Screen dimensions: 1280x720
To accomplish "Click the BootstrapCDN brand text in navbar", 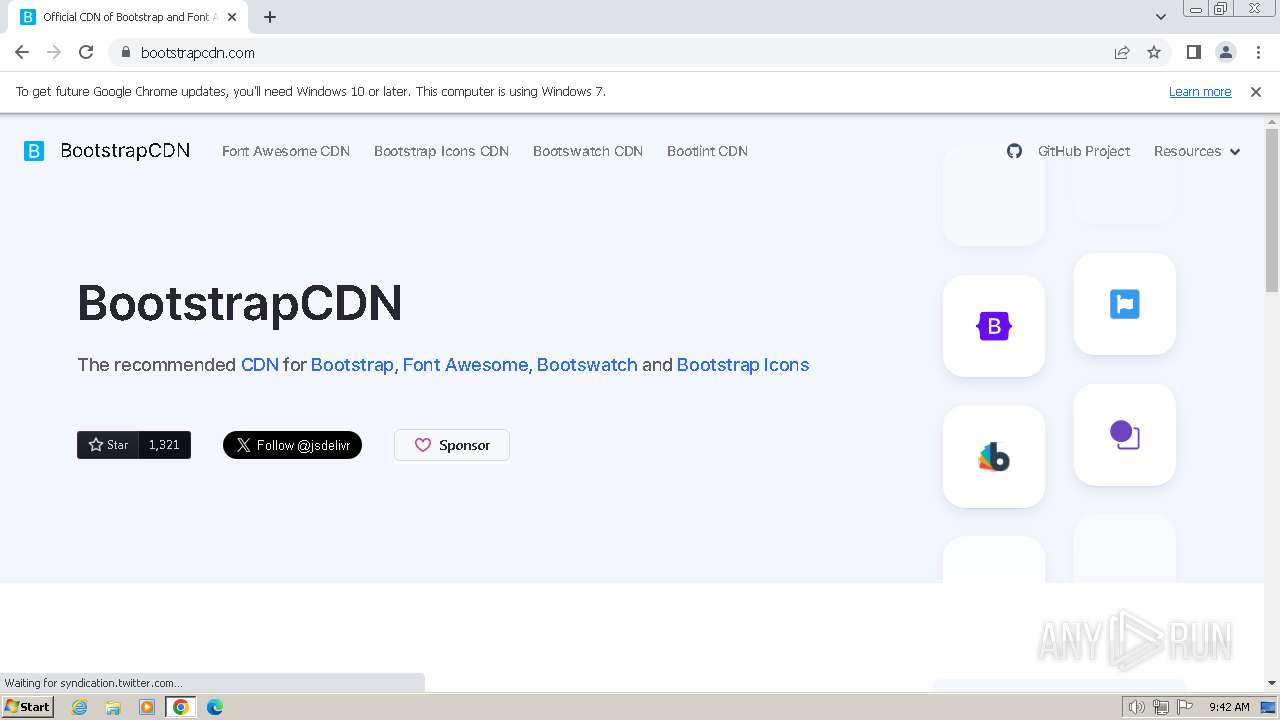I will (x=125, y=151).
